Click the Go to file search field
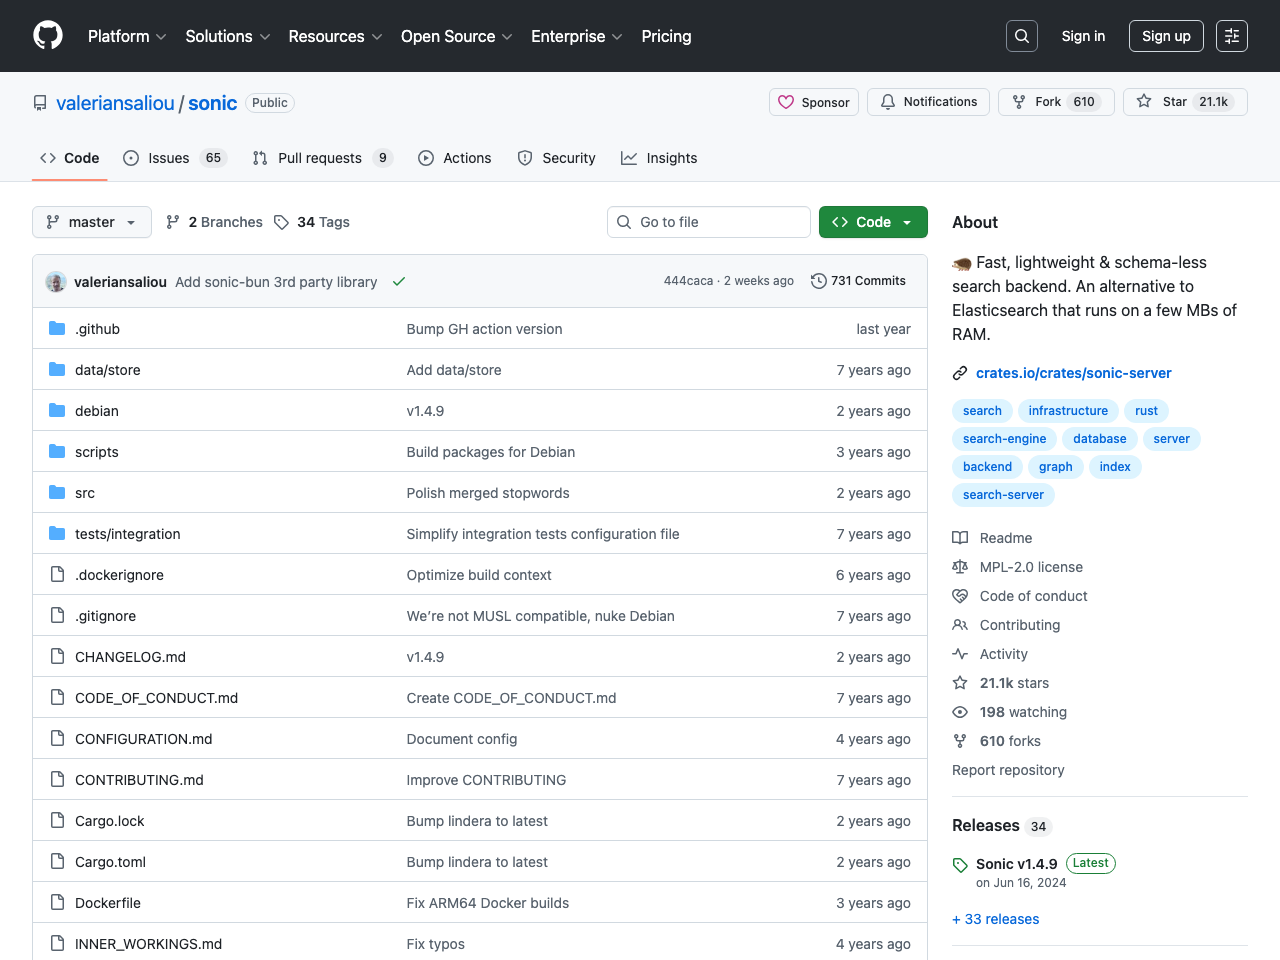 [709, 222]
